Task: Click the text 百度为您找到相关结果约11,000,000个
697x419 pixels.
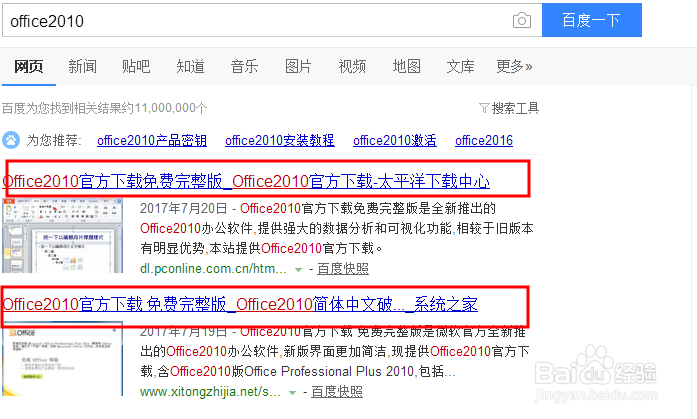Action: (x=104, y=108)
